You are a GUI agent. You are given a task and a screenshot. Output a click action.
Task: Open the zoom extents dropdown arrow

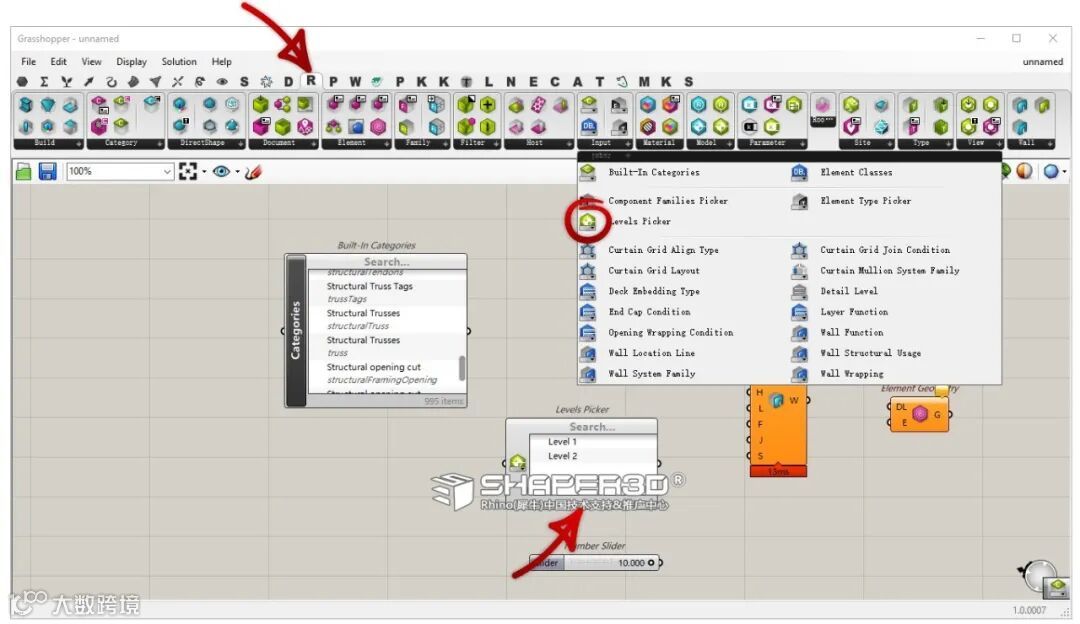pyautogui.click(x=204, y=171)
